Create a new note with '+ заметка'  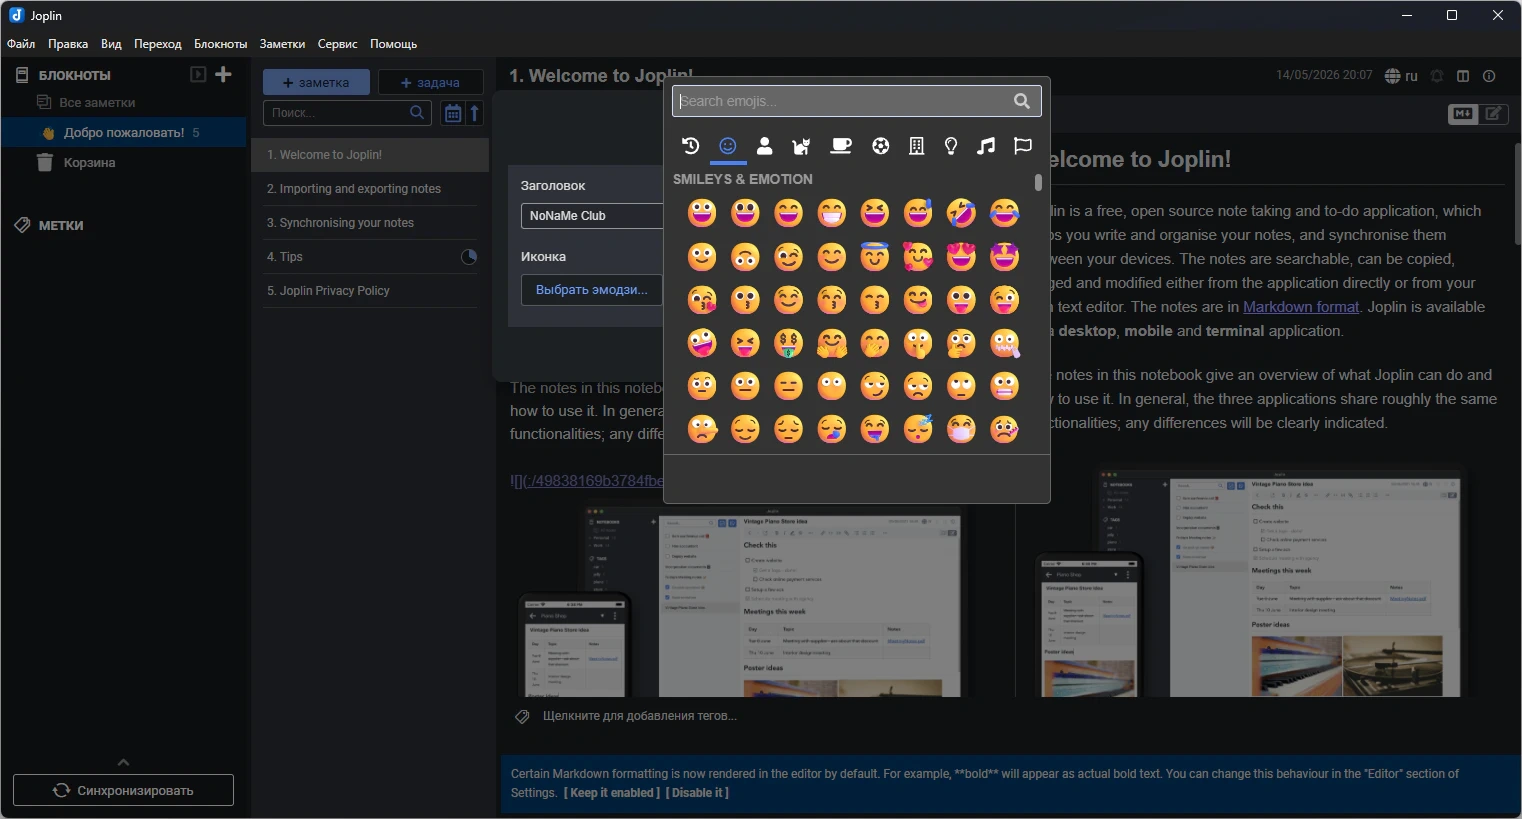click(316, 82)
